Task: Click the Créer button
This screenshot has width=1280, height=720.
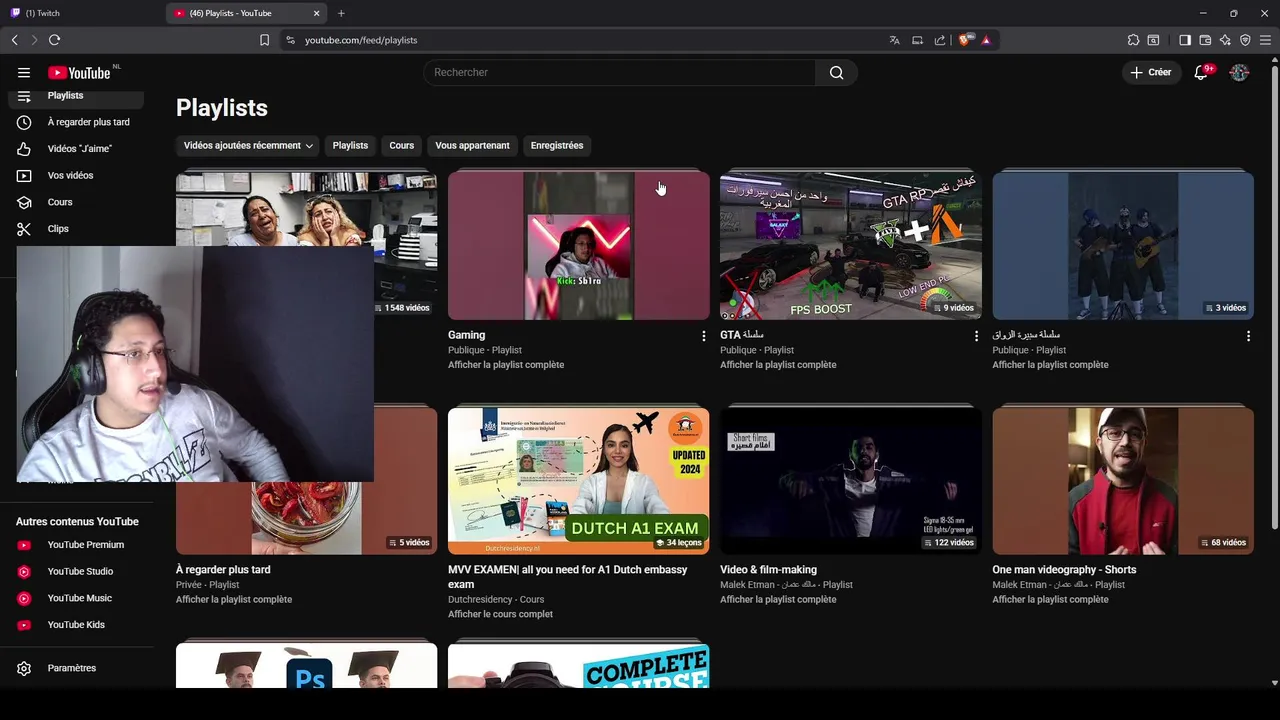Action: [x=1151, y=73]
